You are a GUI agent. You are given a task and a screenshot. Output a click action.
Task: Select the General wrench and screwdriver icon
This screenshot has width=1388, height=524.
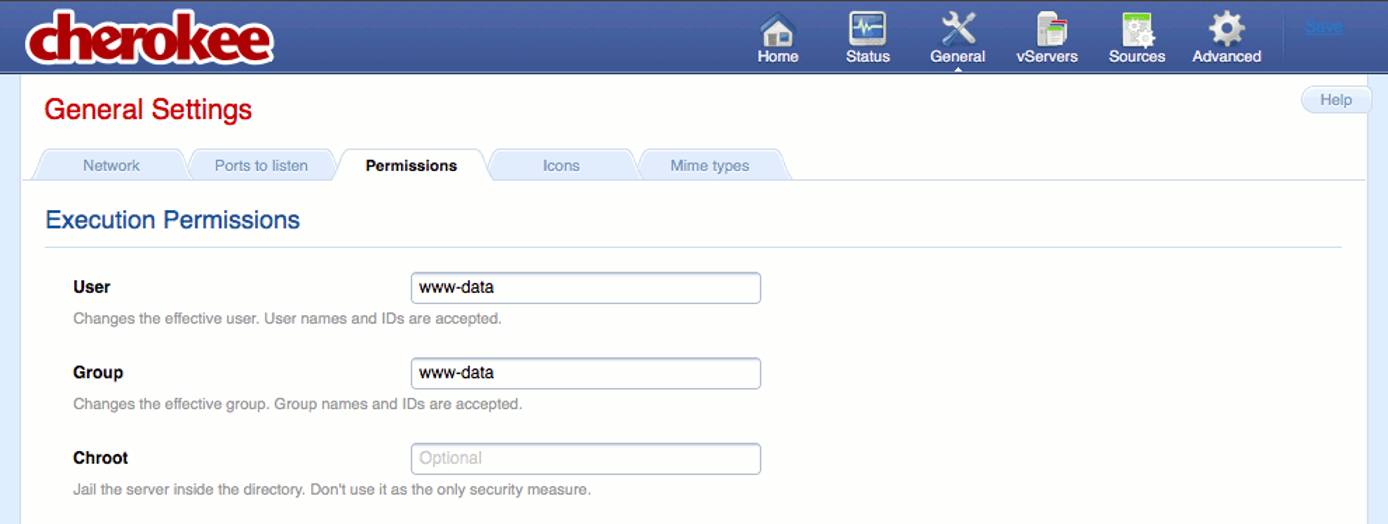coord(957,30)
